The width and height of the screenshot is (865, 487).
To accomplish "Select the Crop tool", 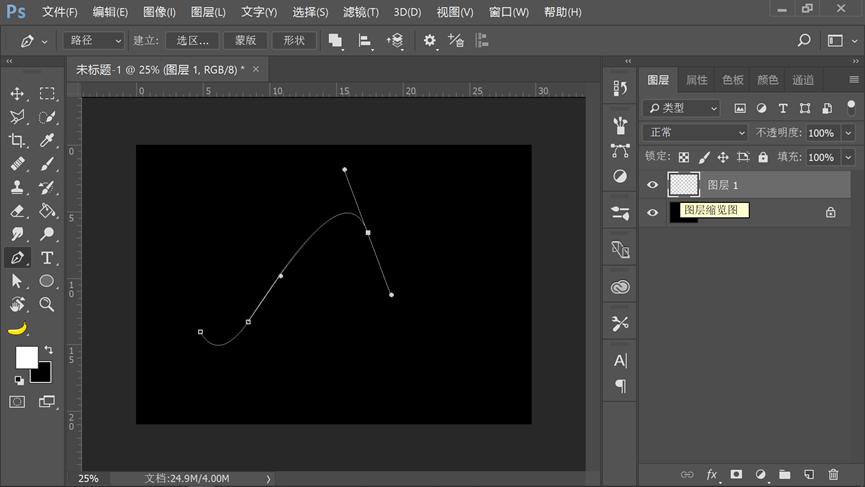I will coord(17,140).
